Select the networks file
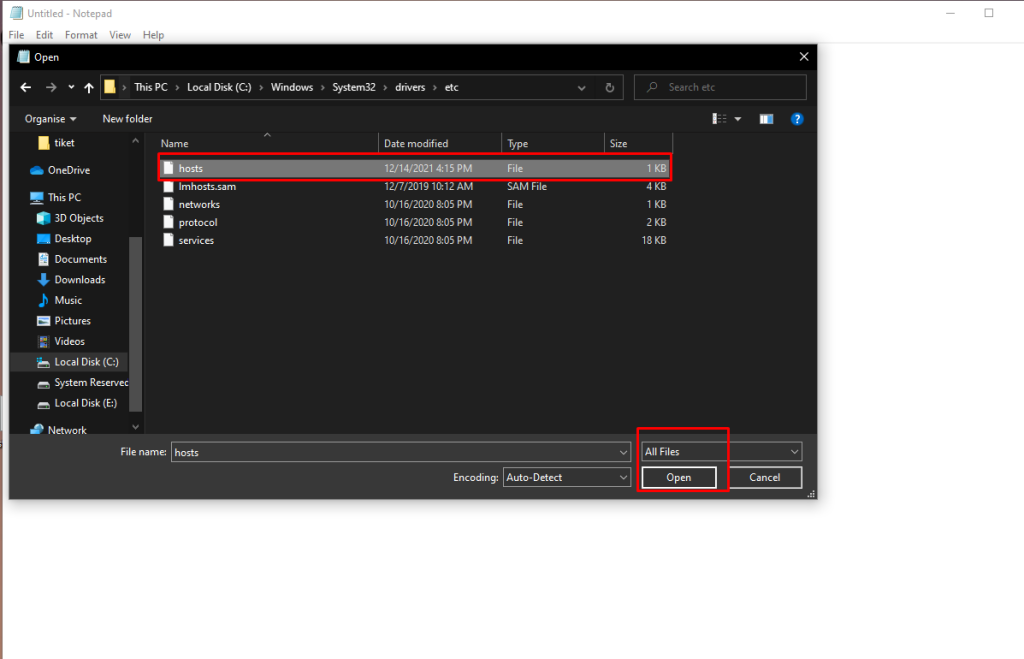Image resolution: width=1024 pixels, height=659 pixels. coord(415,204)
